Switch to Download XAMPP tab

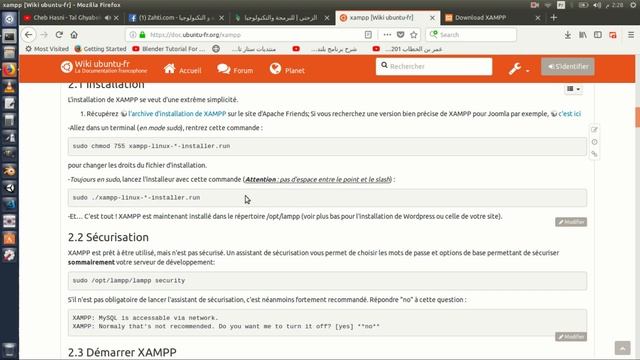pos(480,18)
